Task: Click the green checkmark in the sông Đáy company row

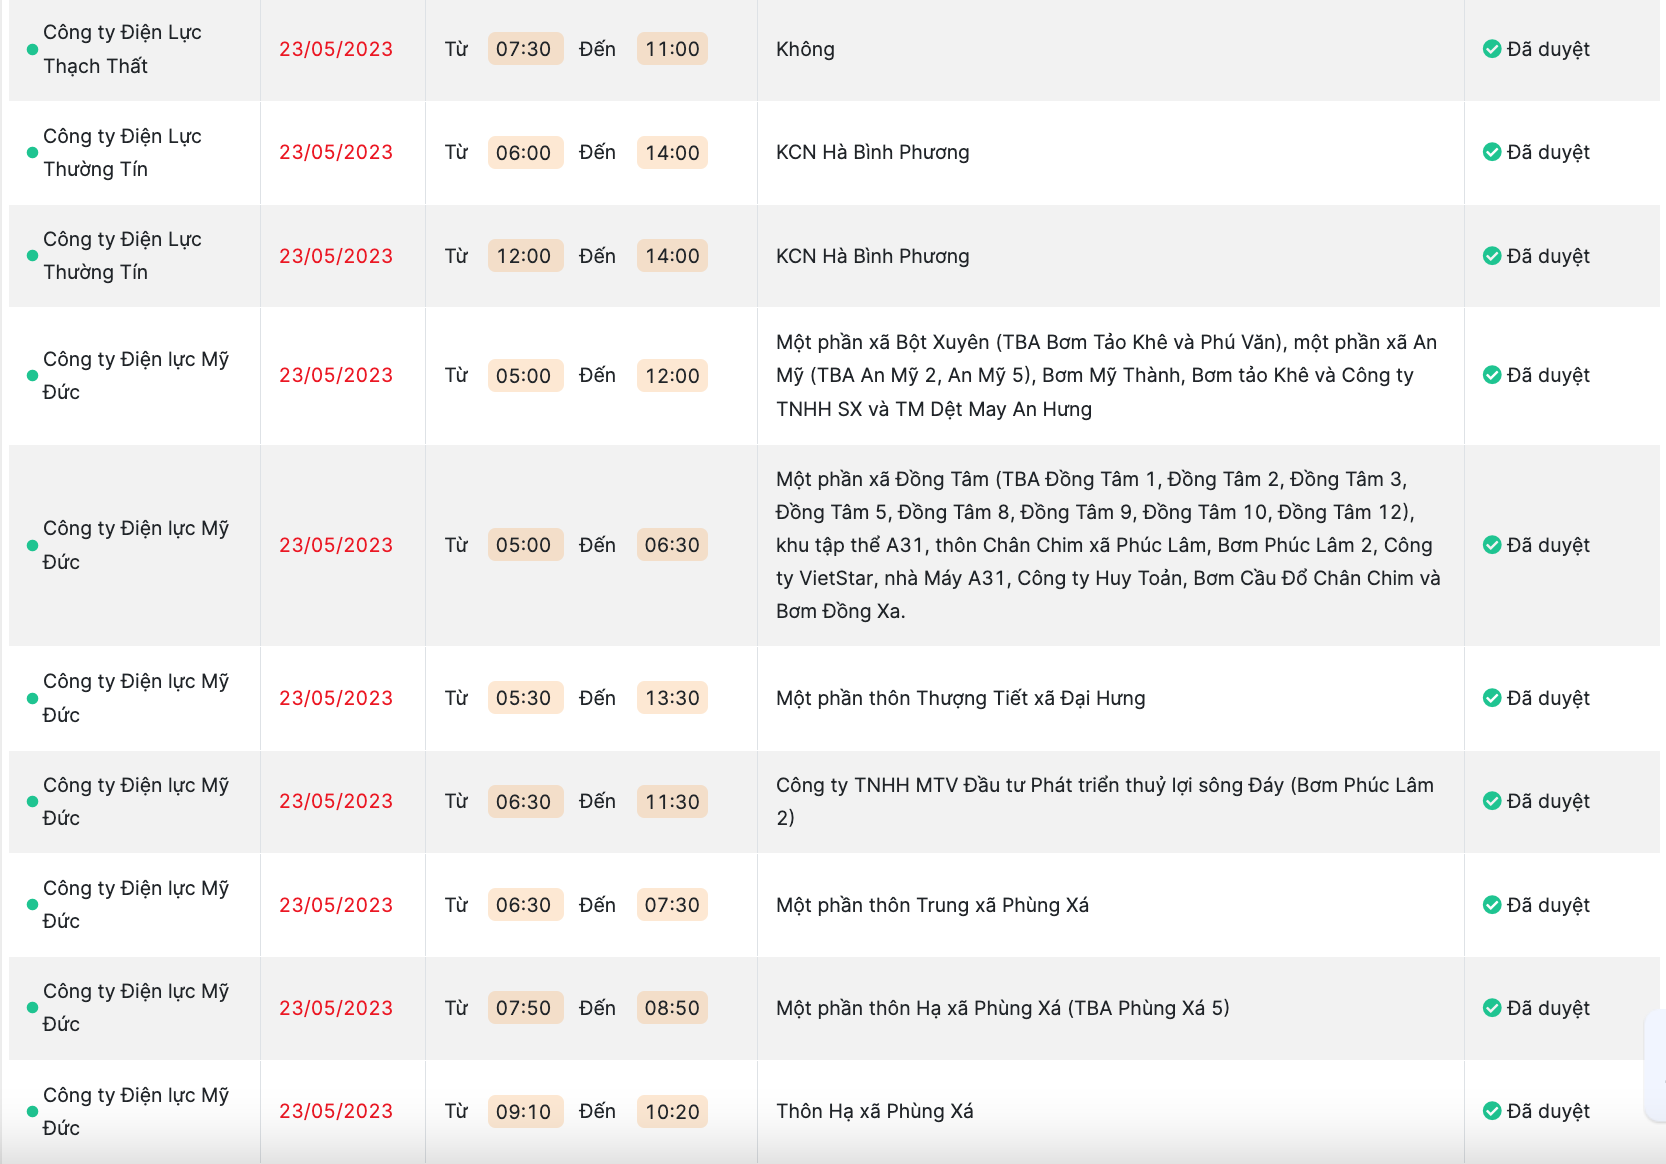Action: [1491, 801]
